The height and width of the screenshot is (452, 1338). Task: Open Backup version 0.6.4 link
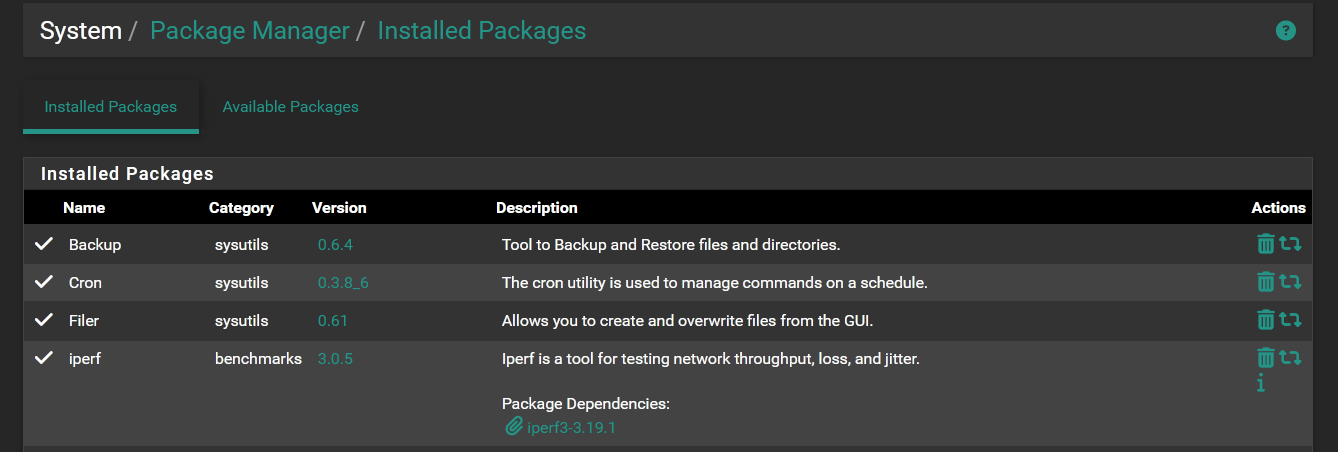tap(335, 245)
